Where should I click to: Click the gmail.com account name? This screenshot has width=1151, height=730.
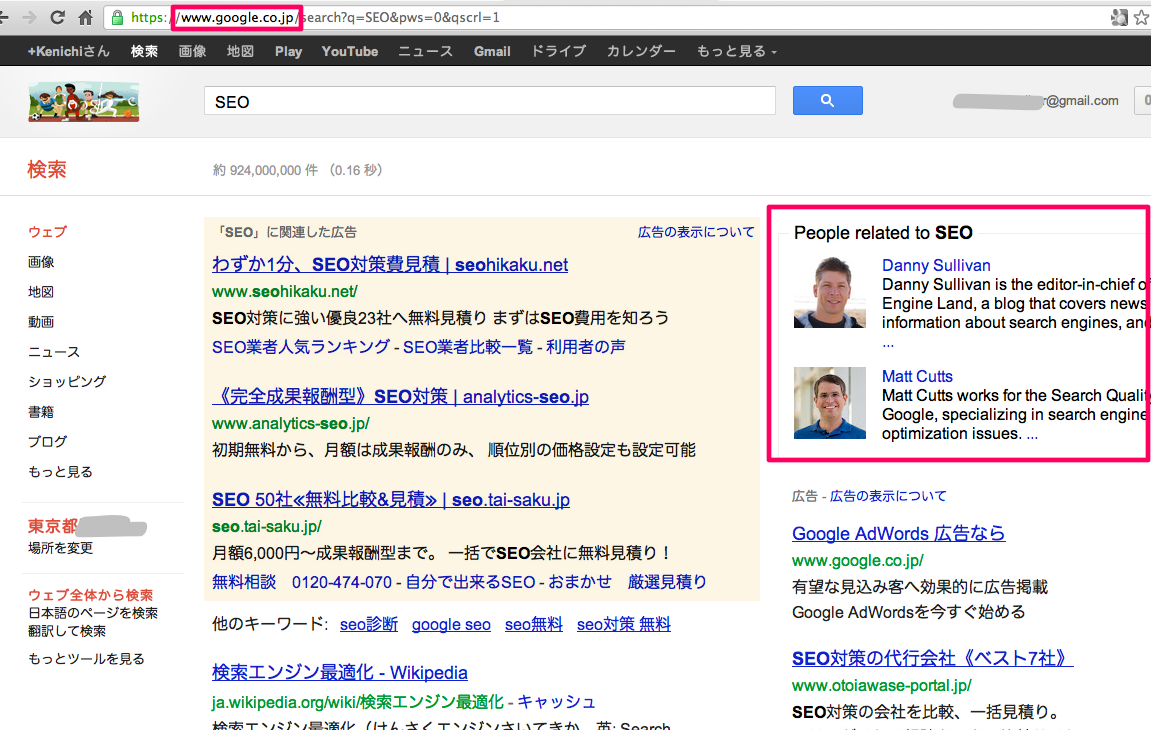[x=1036, y=101]
